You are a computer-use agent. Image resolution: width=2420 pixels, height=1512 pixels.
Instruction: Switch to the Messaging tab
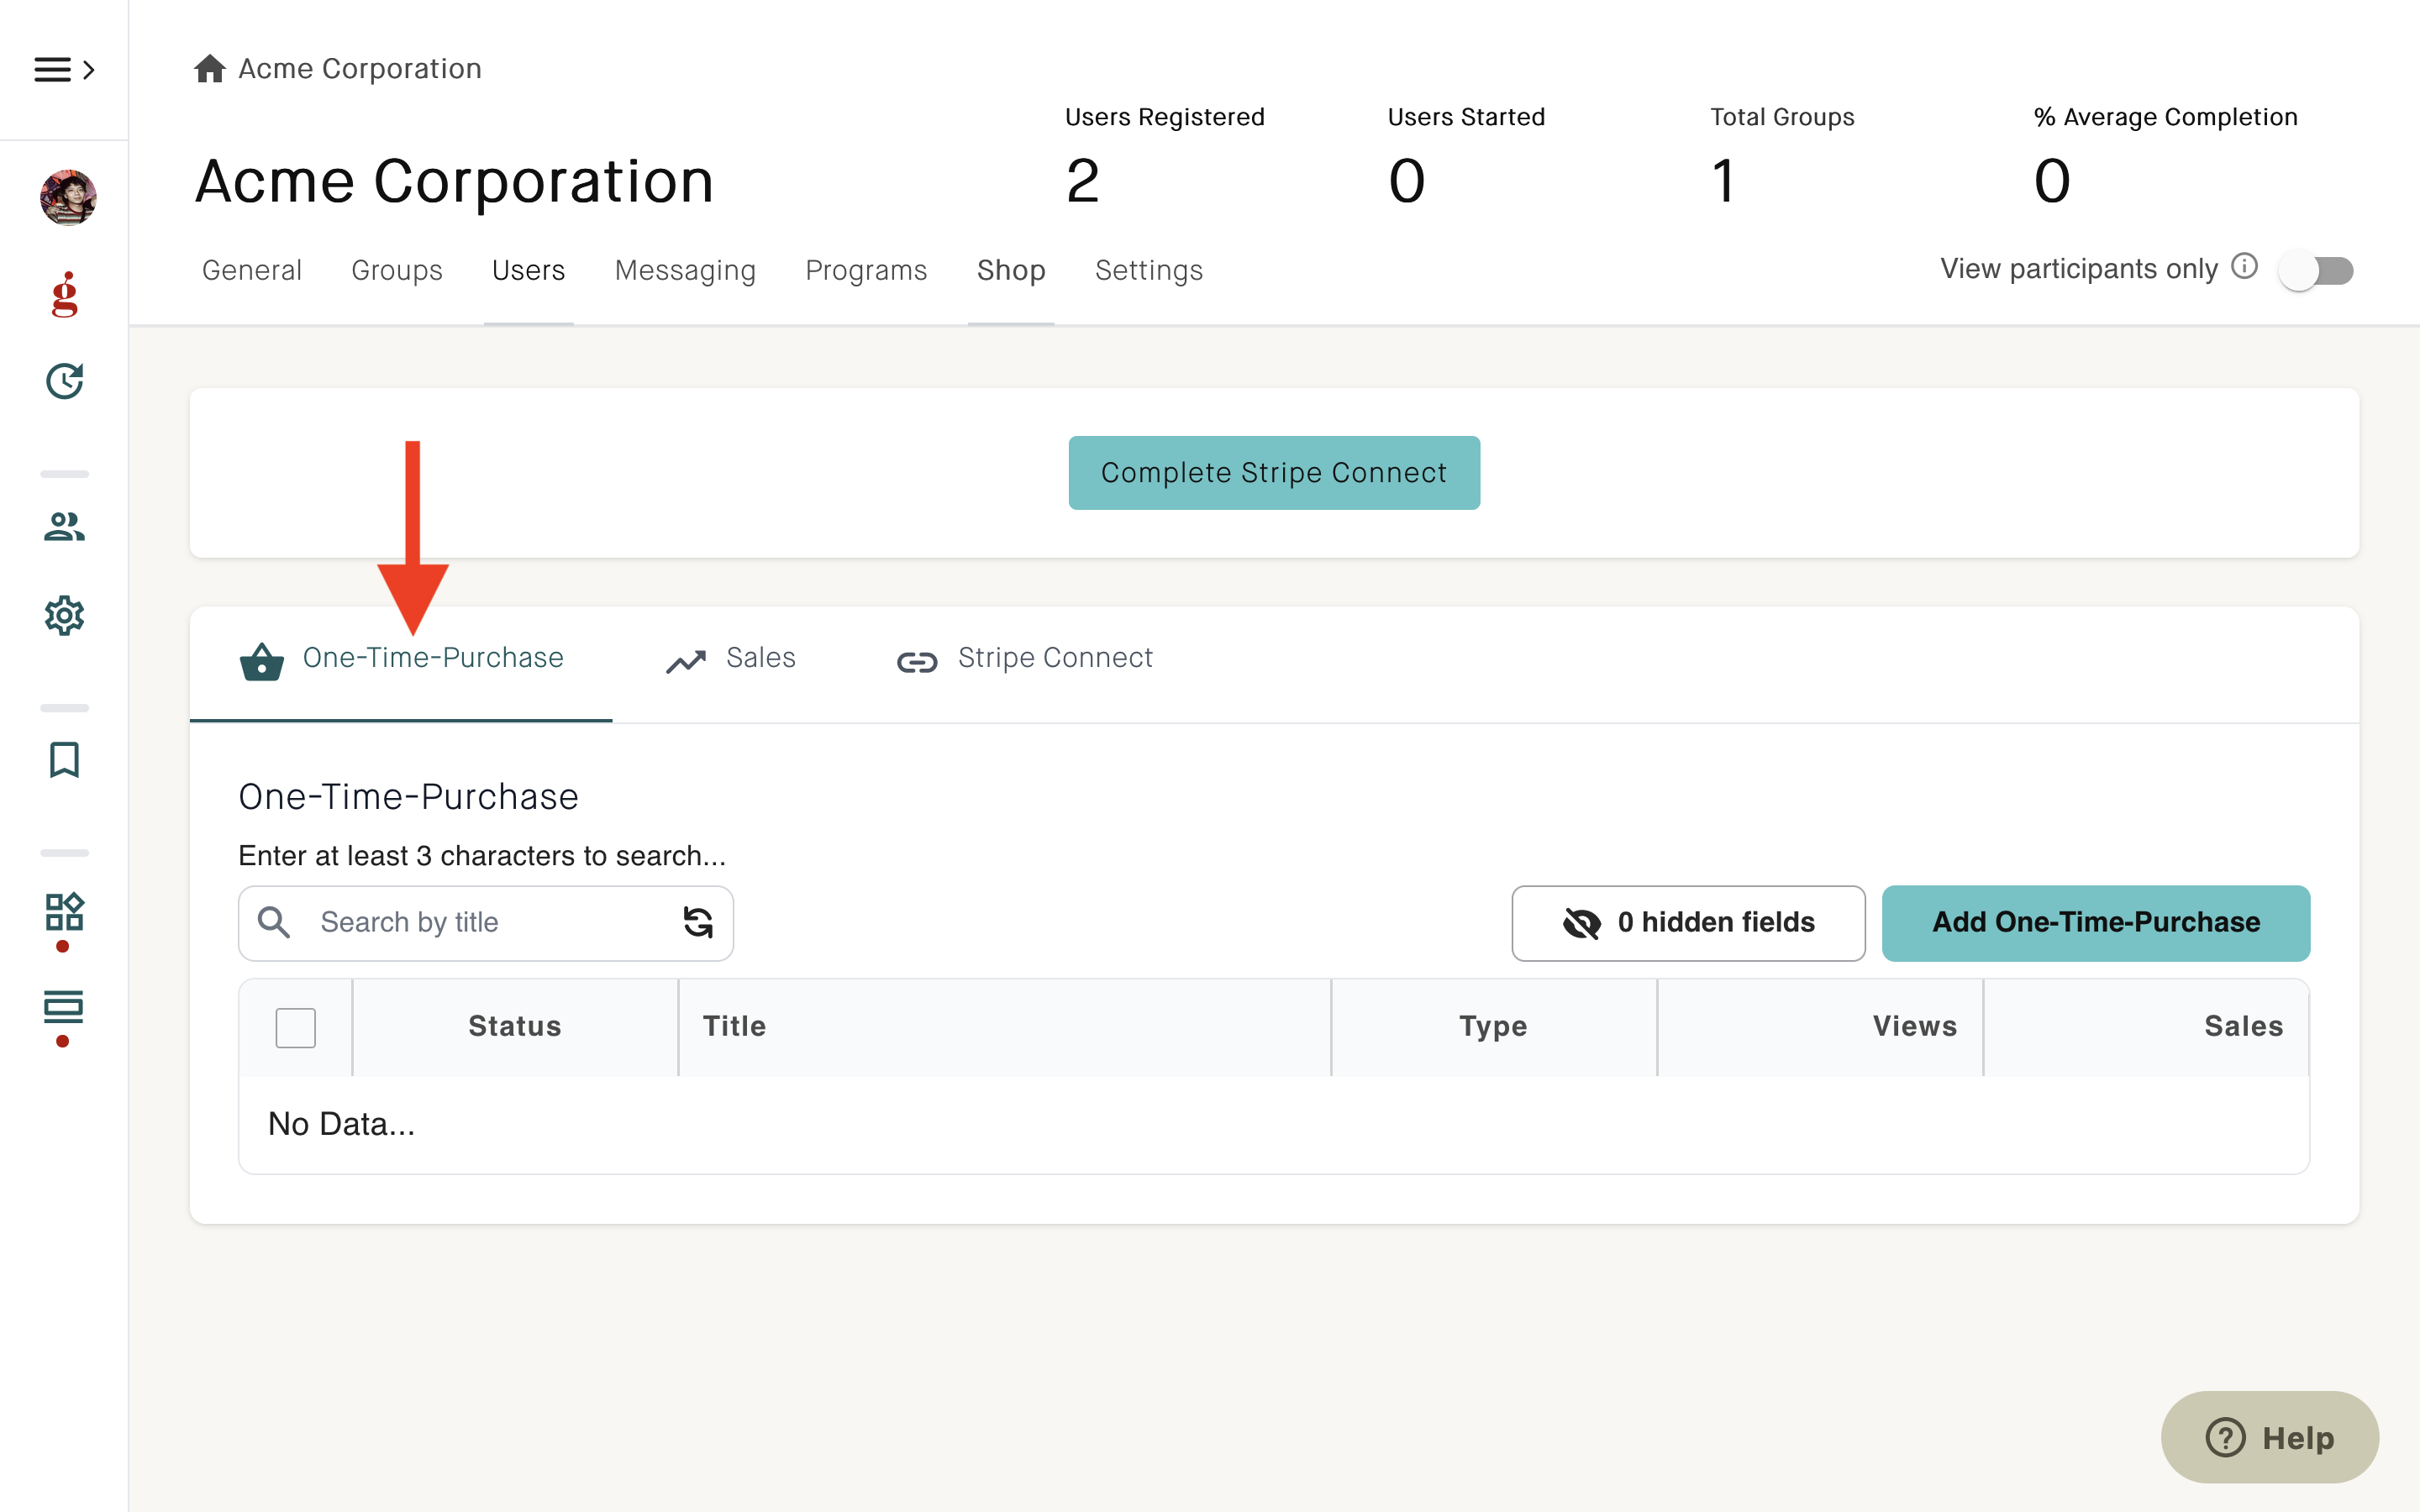[686, 270]
